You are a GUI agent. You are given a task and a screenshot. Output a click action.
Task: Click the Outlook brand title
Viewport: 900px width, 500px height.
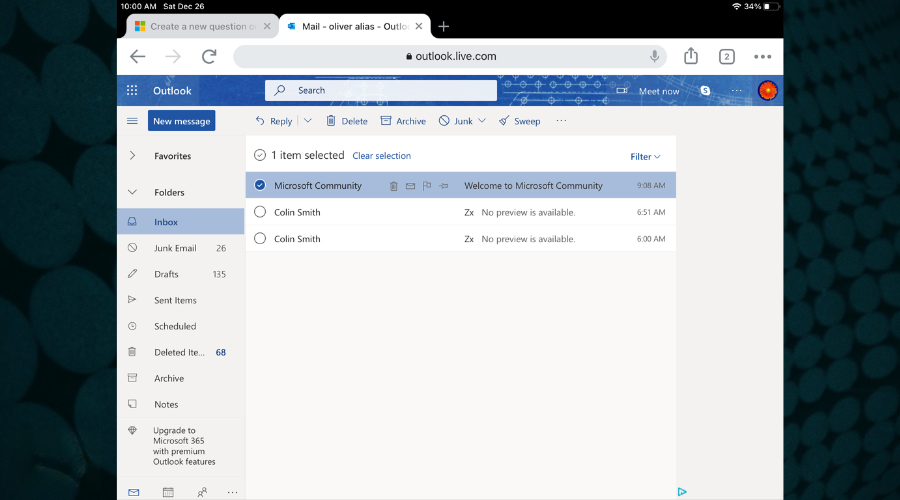172,91
